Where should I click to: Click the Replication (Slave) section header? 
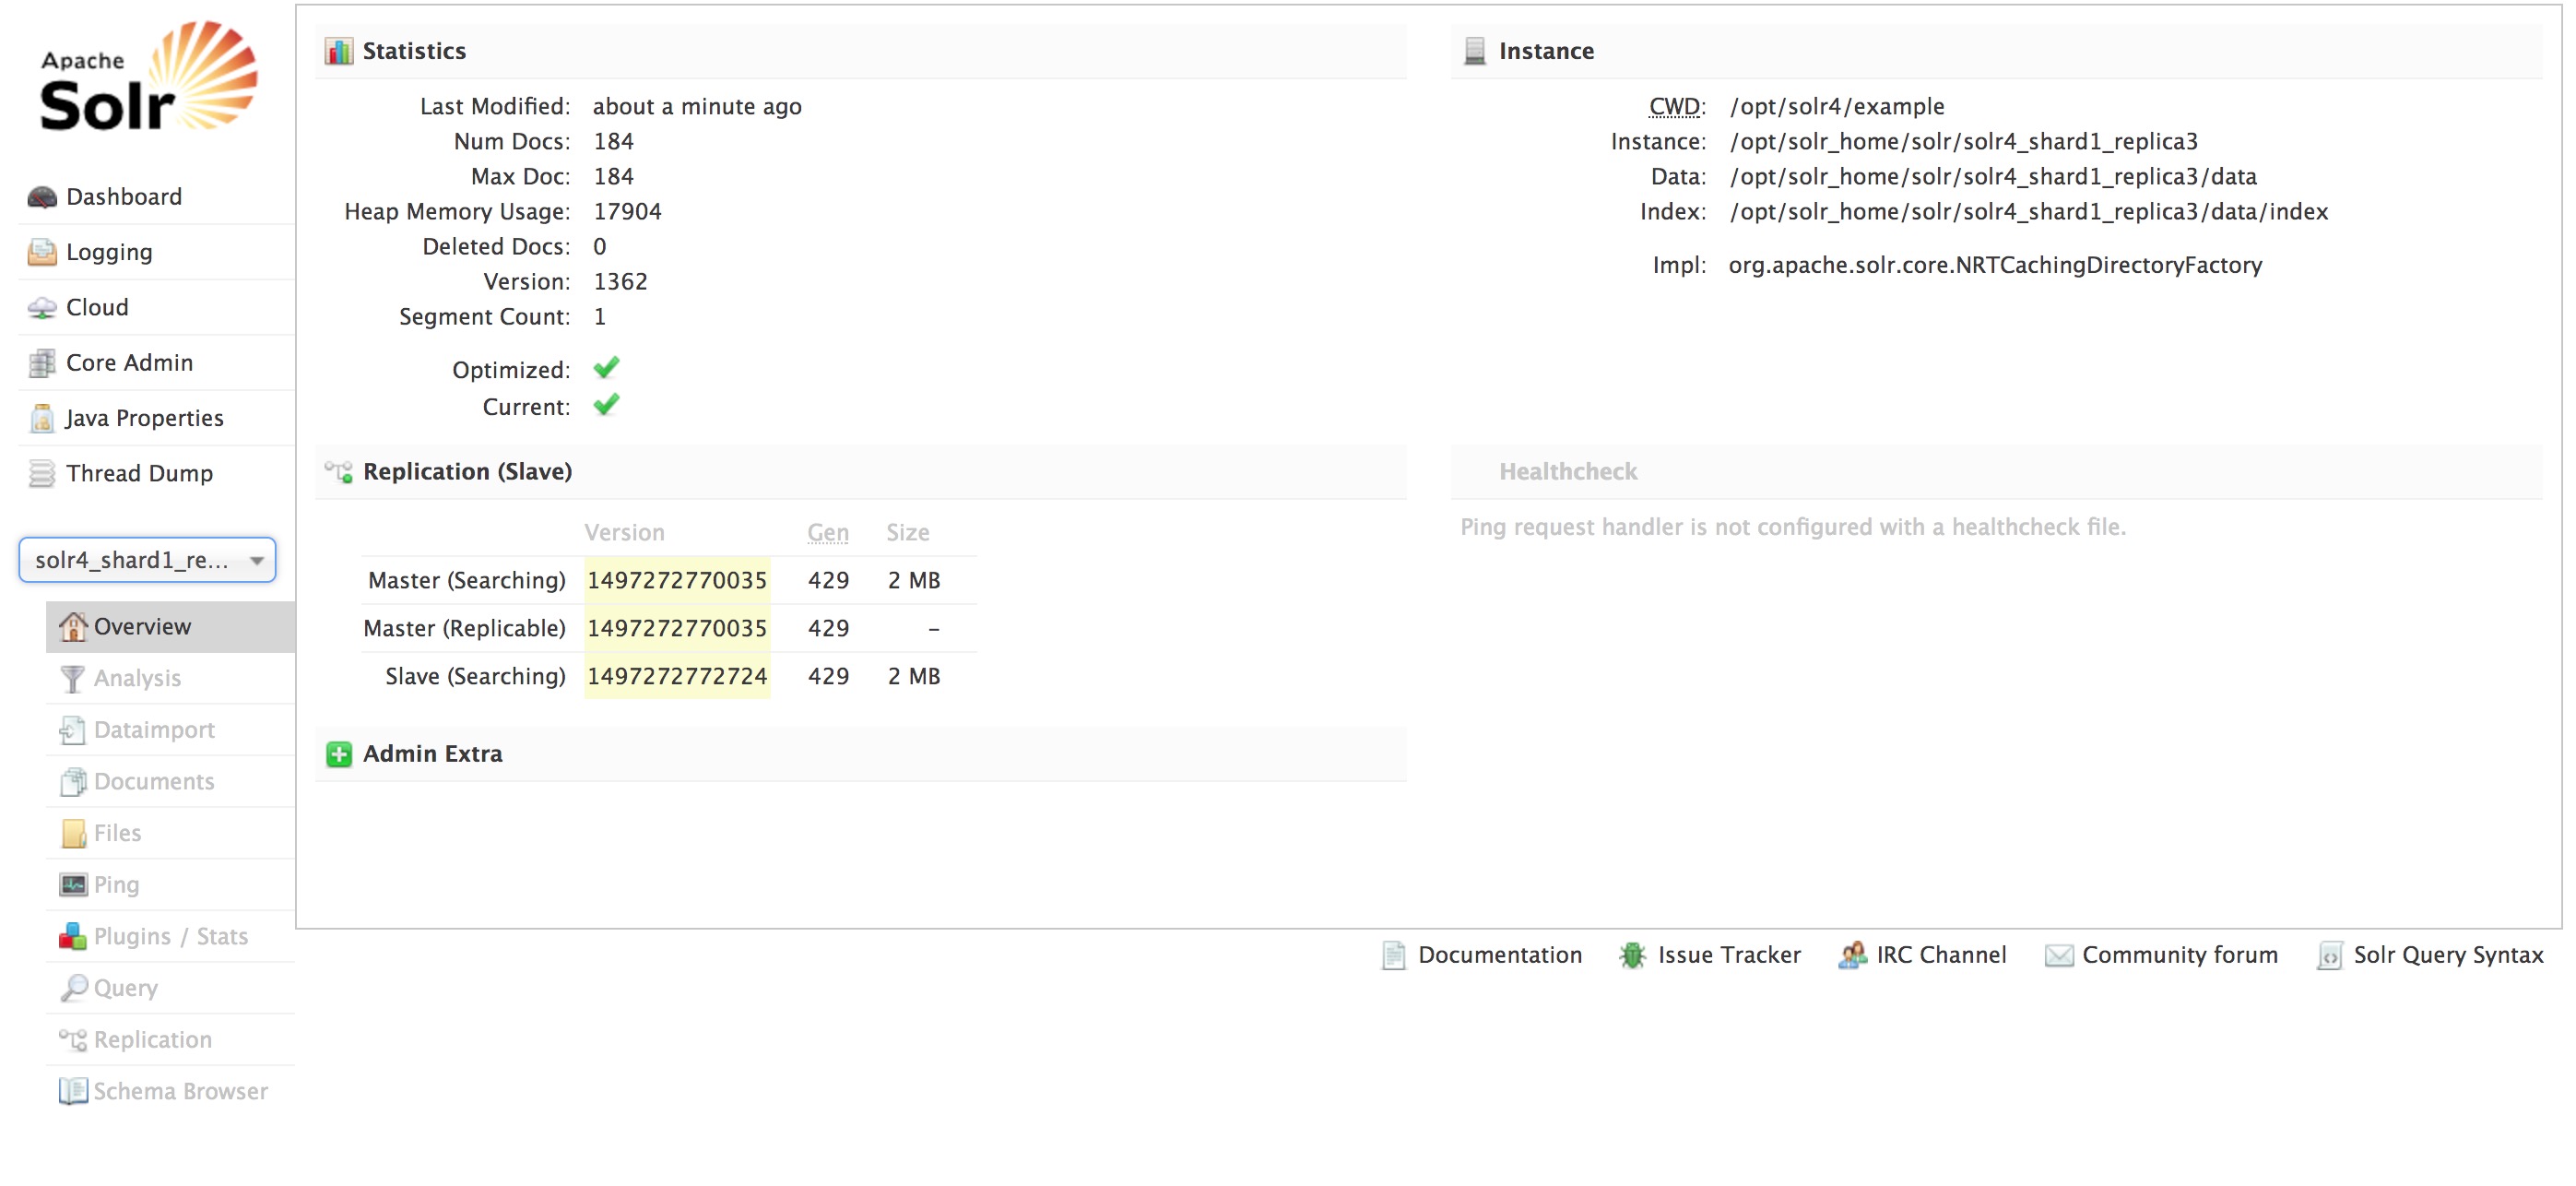point(861,472)
